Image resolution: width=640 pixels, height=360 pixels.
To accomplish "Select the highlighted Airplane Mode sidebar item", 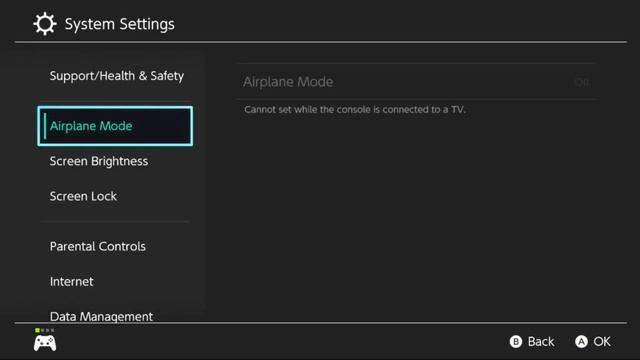I will point(115,126).
